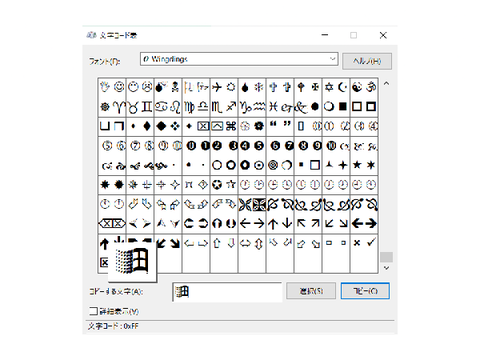Image resolution: width=480 pixels, height=360 pixels.
Task: Click the negative circled ten digit
Action: click(331, 146)
